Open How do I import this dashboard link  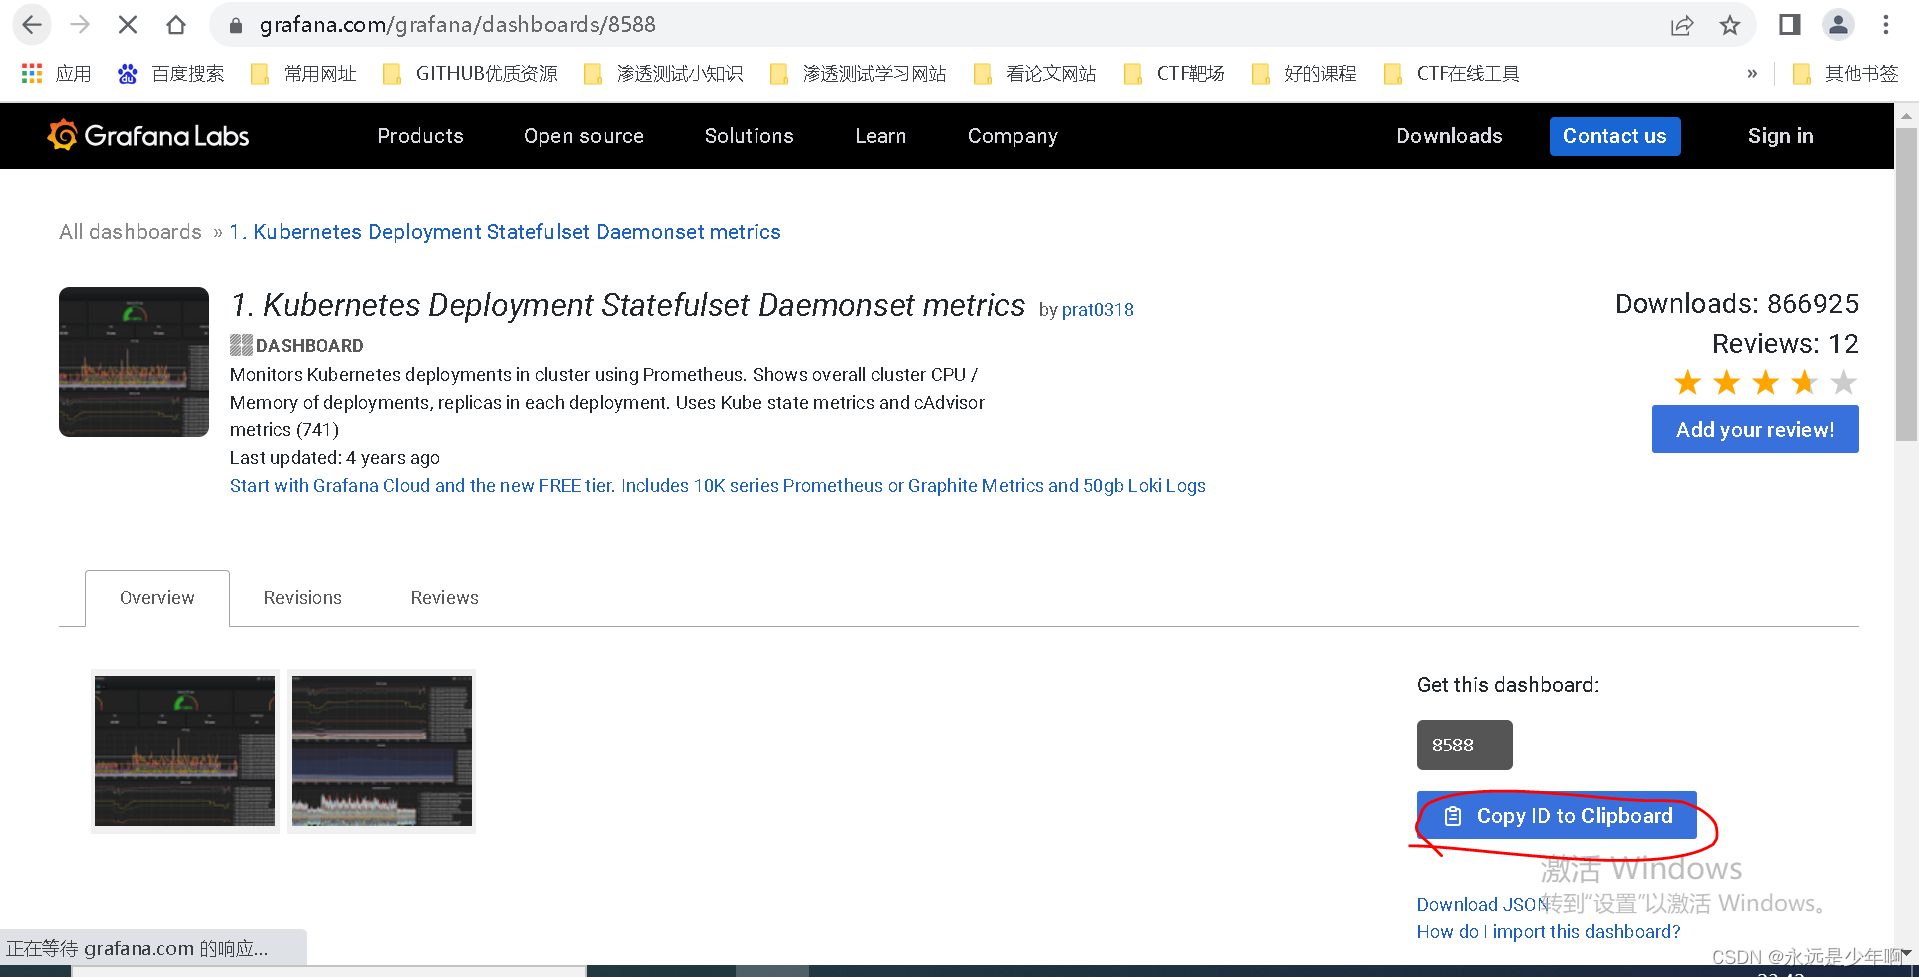[x=1548, y=932]
